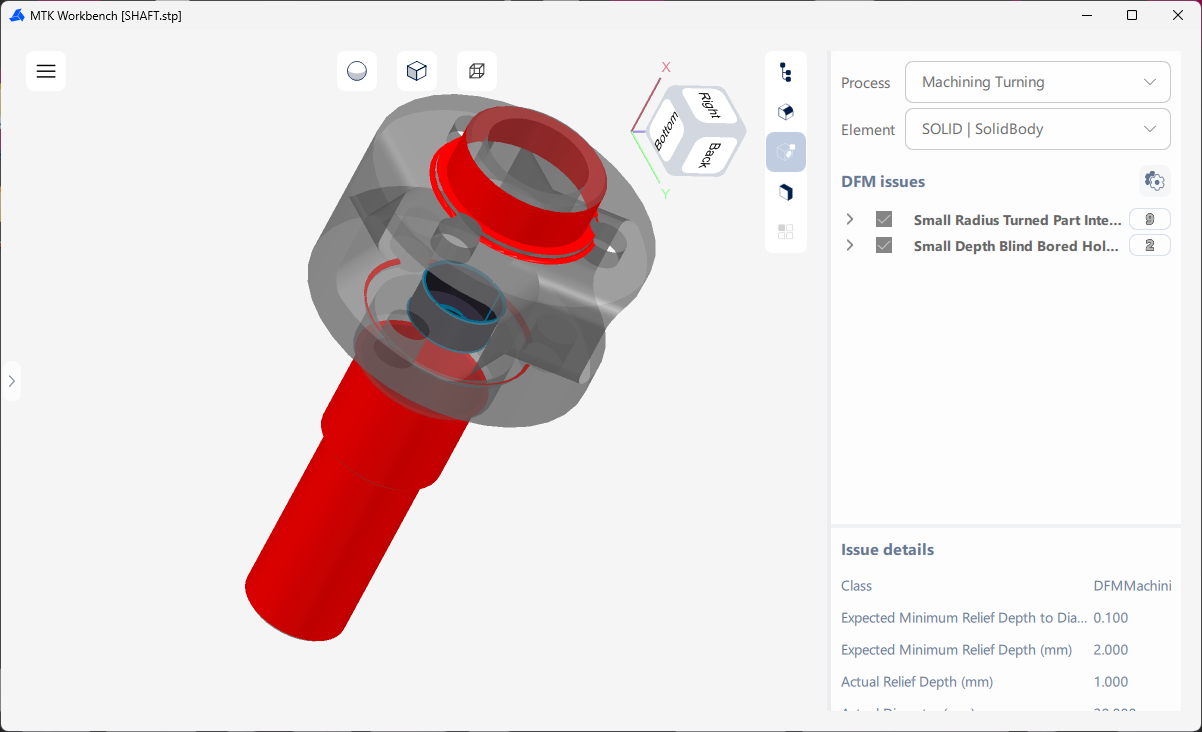Click the MTK Workbench title bar logo

coord(17,15)
